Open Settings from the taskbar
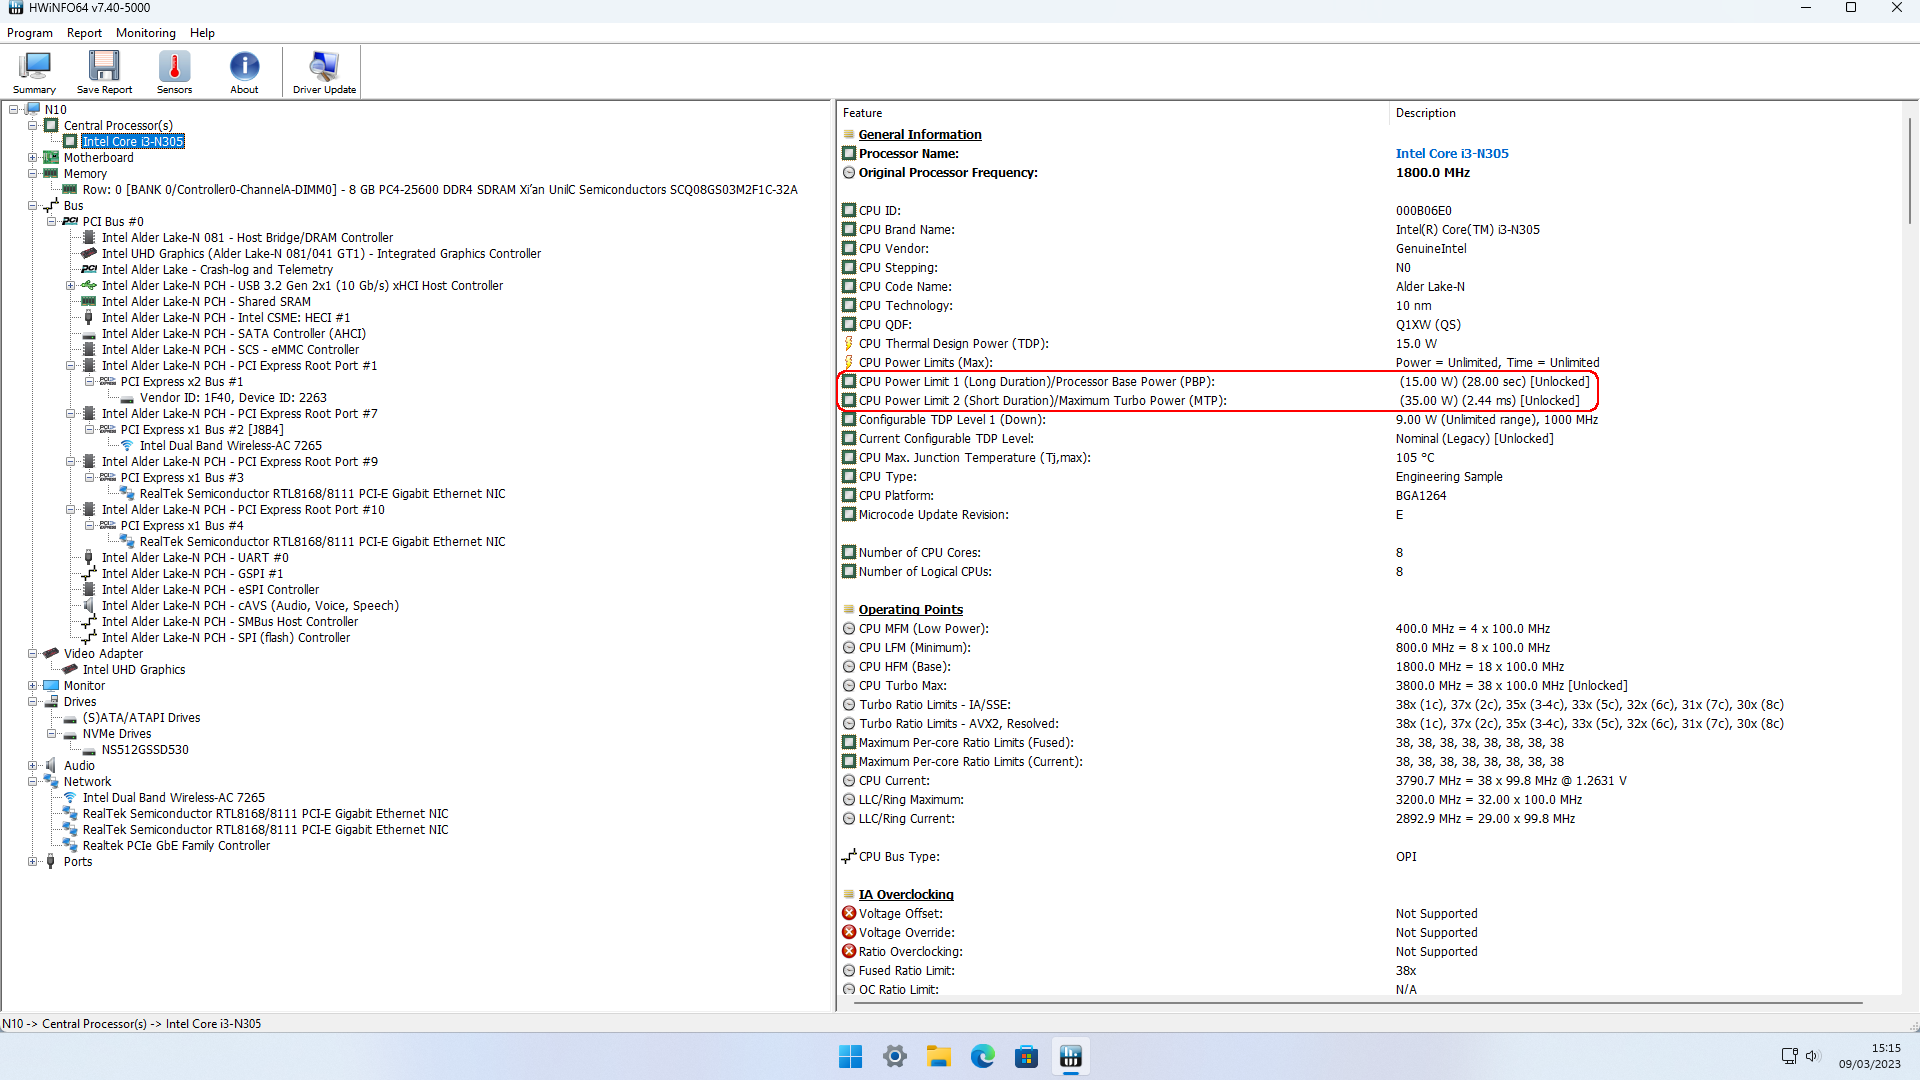The height and width of the screenshot is (1080, 1920). coord(895,1057)
